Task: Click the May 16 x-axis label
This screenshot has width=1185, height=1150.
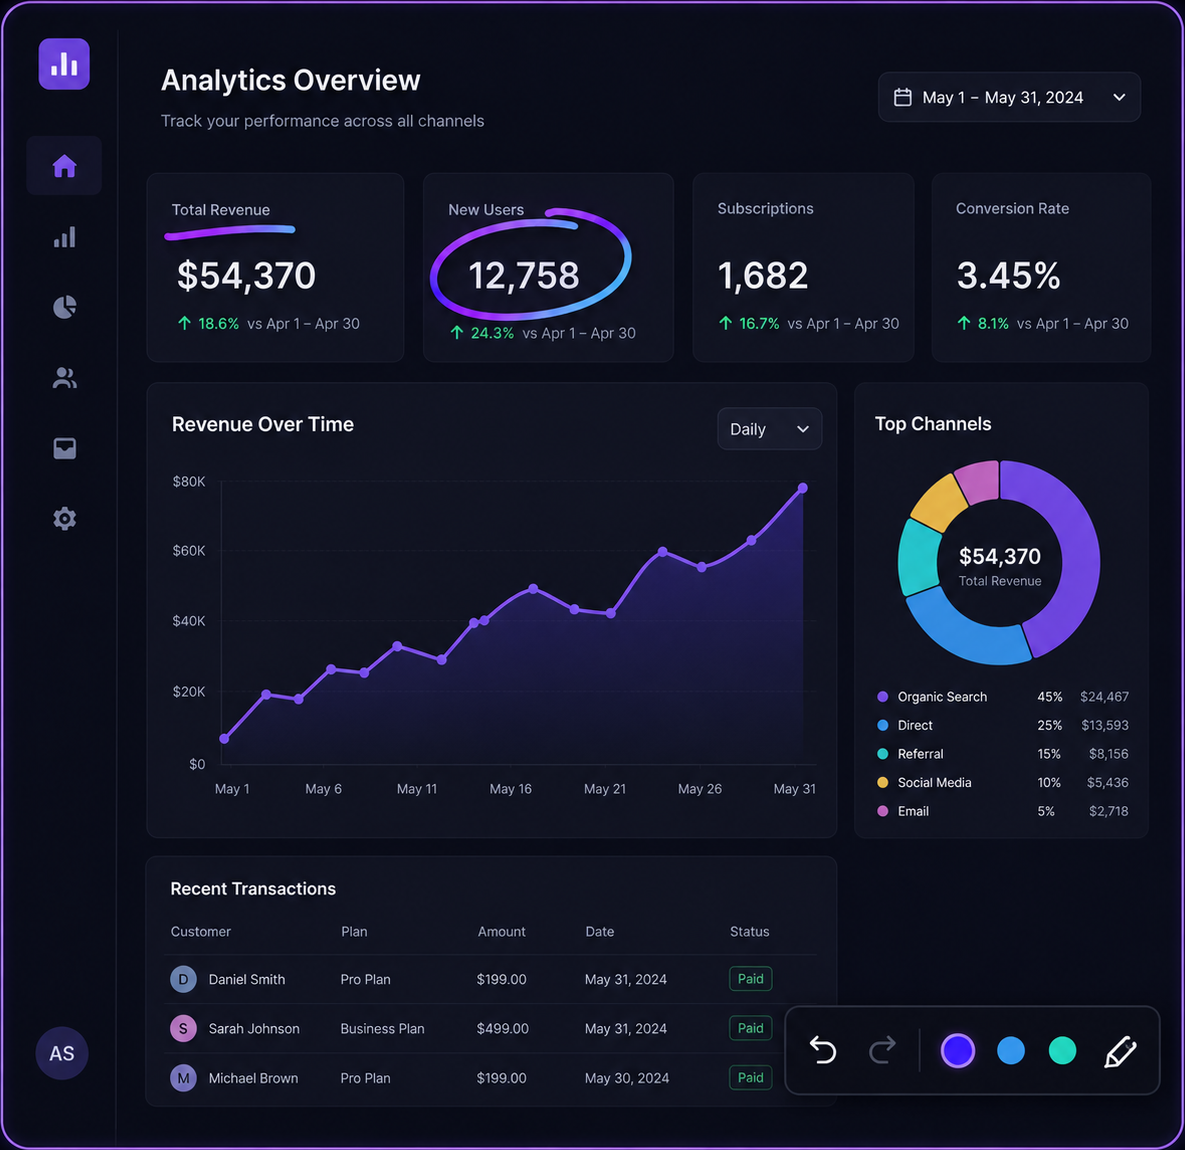Action: tap(510, 789)
